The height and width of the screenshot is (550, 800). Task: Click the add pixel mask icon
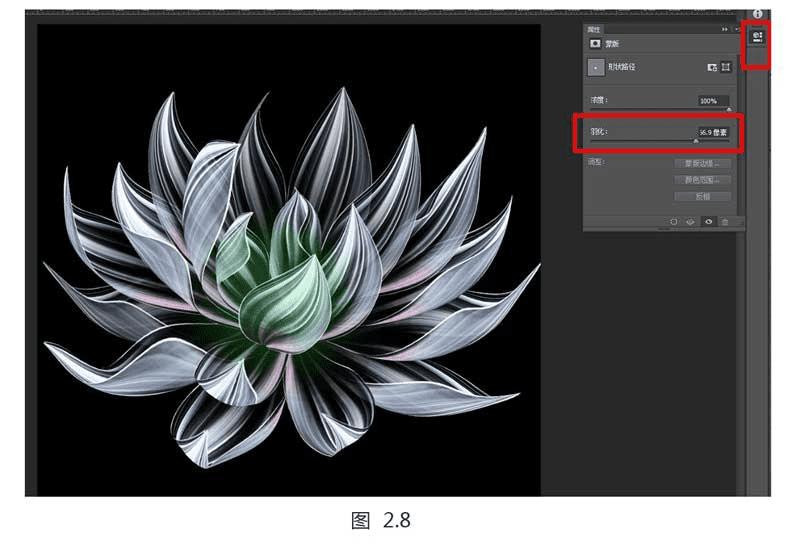712,67
